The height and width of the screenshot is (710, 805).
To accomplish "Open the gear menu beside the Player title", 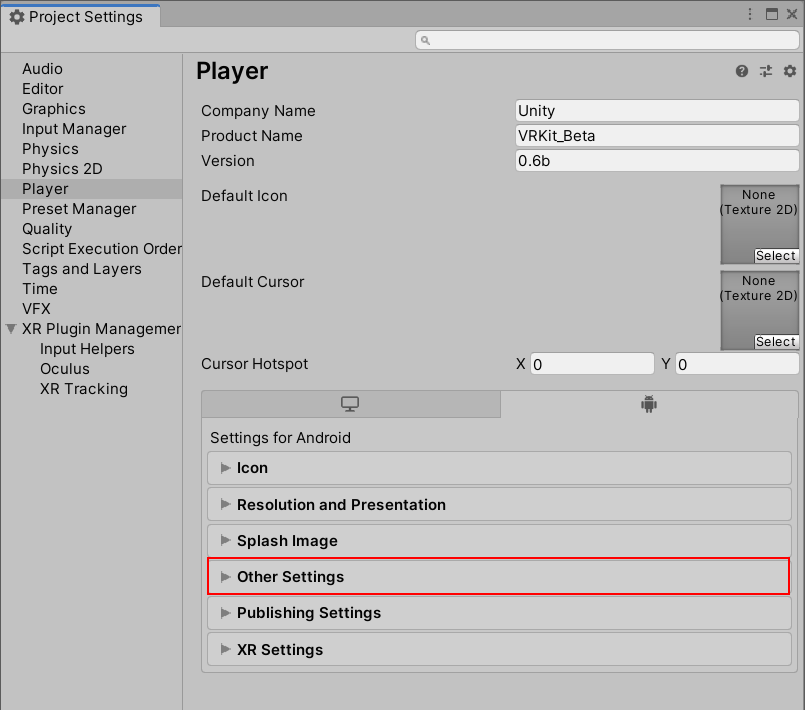I will pyautogui.click(x=789, y=71).
